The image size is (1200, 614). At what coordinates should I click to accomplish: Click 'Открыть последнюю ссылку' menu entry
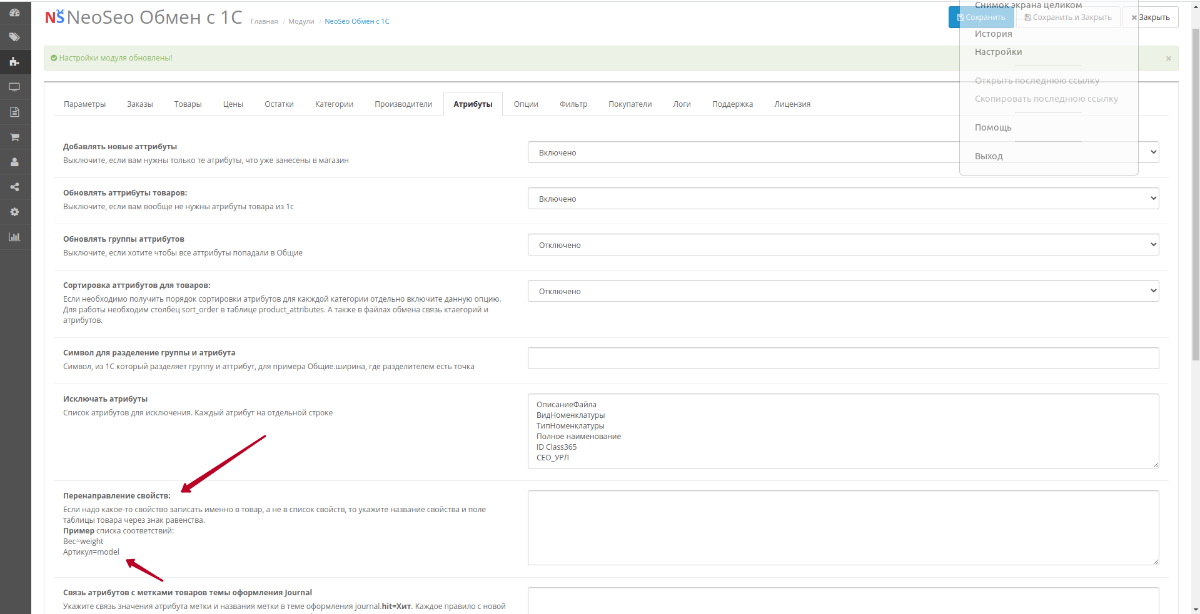pyautogui.click(x=1037, y=81)
